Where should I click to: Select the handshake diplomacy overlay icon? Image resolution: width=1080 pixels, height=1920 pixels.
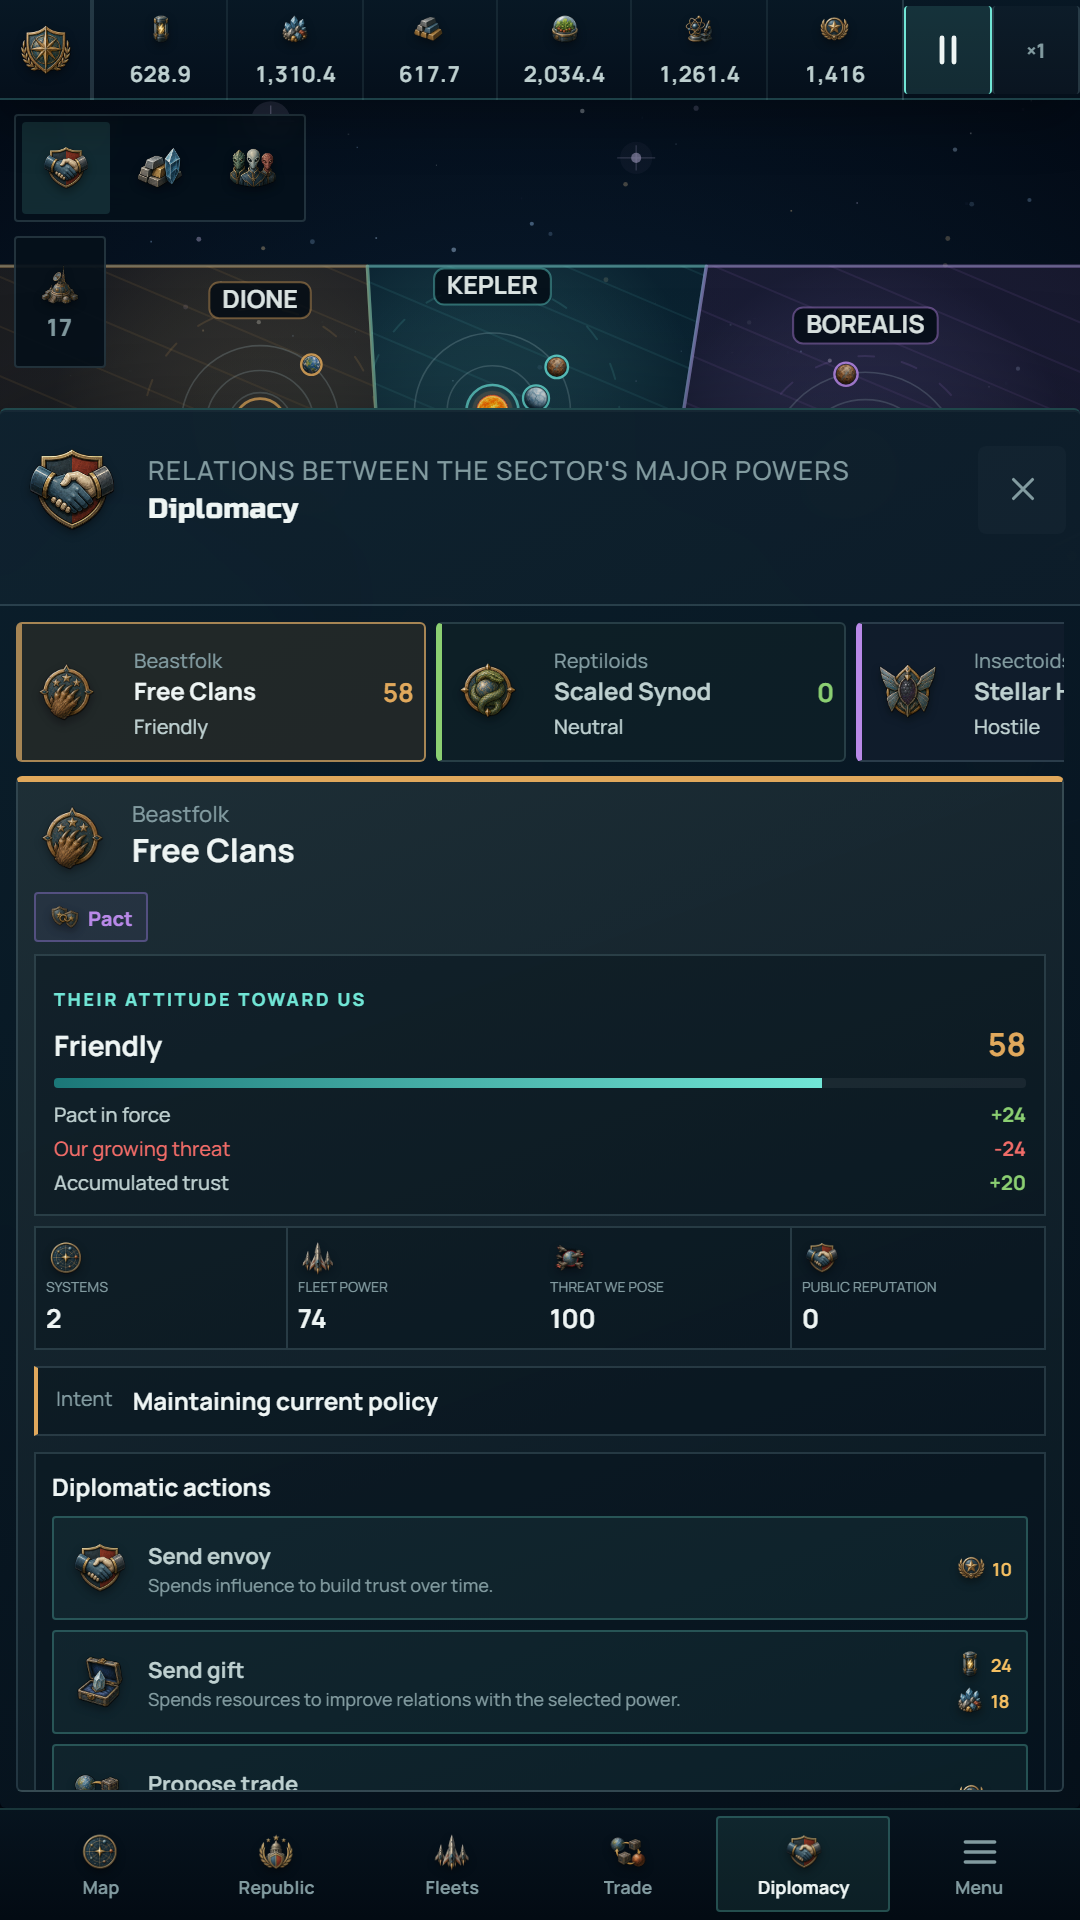tap(66, 168)
